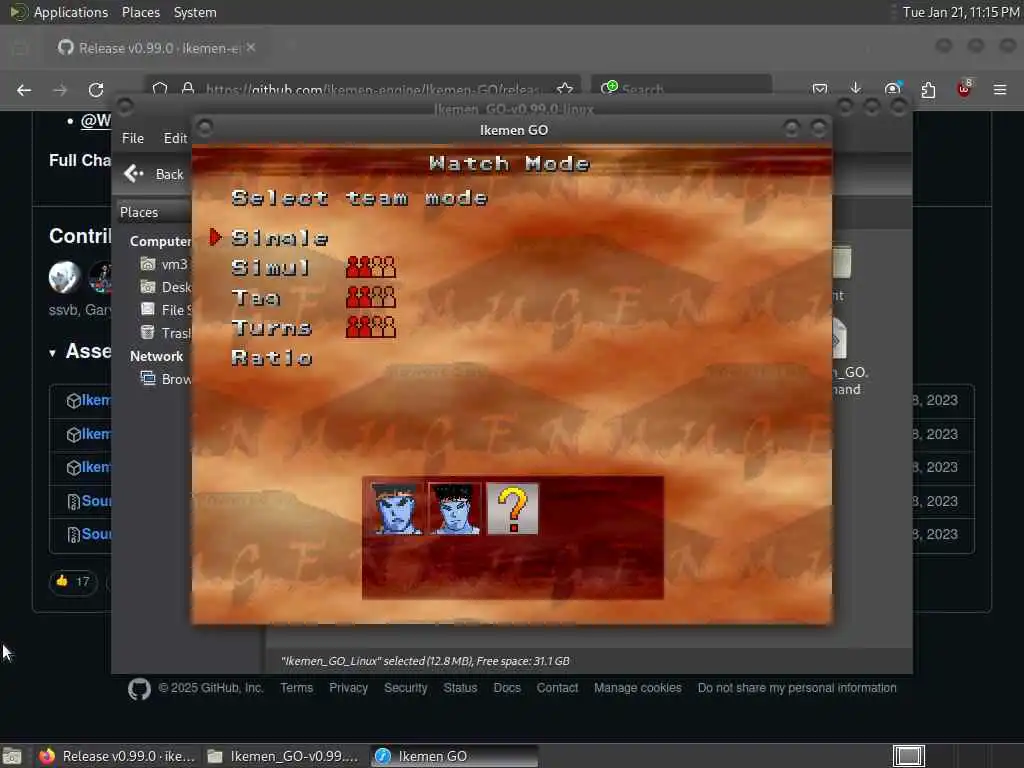This screenshot has width=1024, height=768.
Task: Click the Firefox account icon
Action: tap(892, 89)
